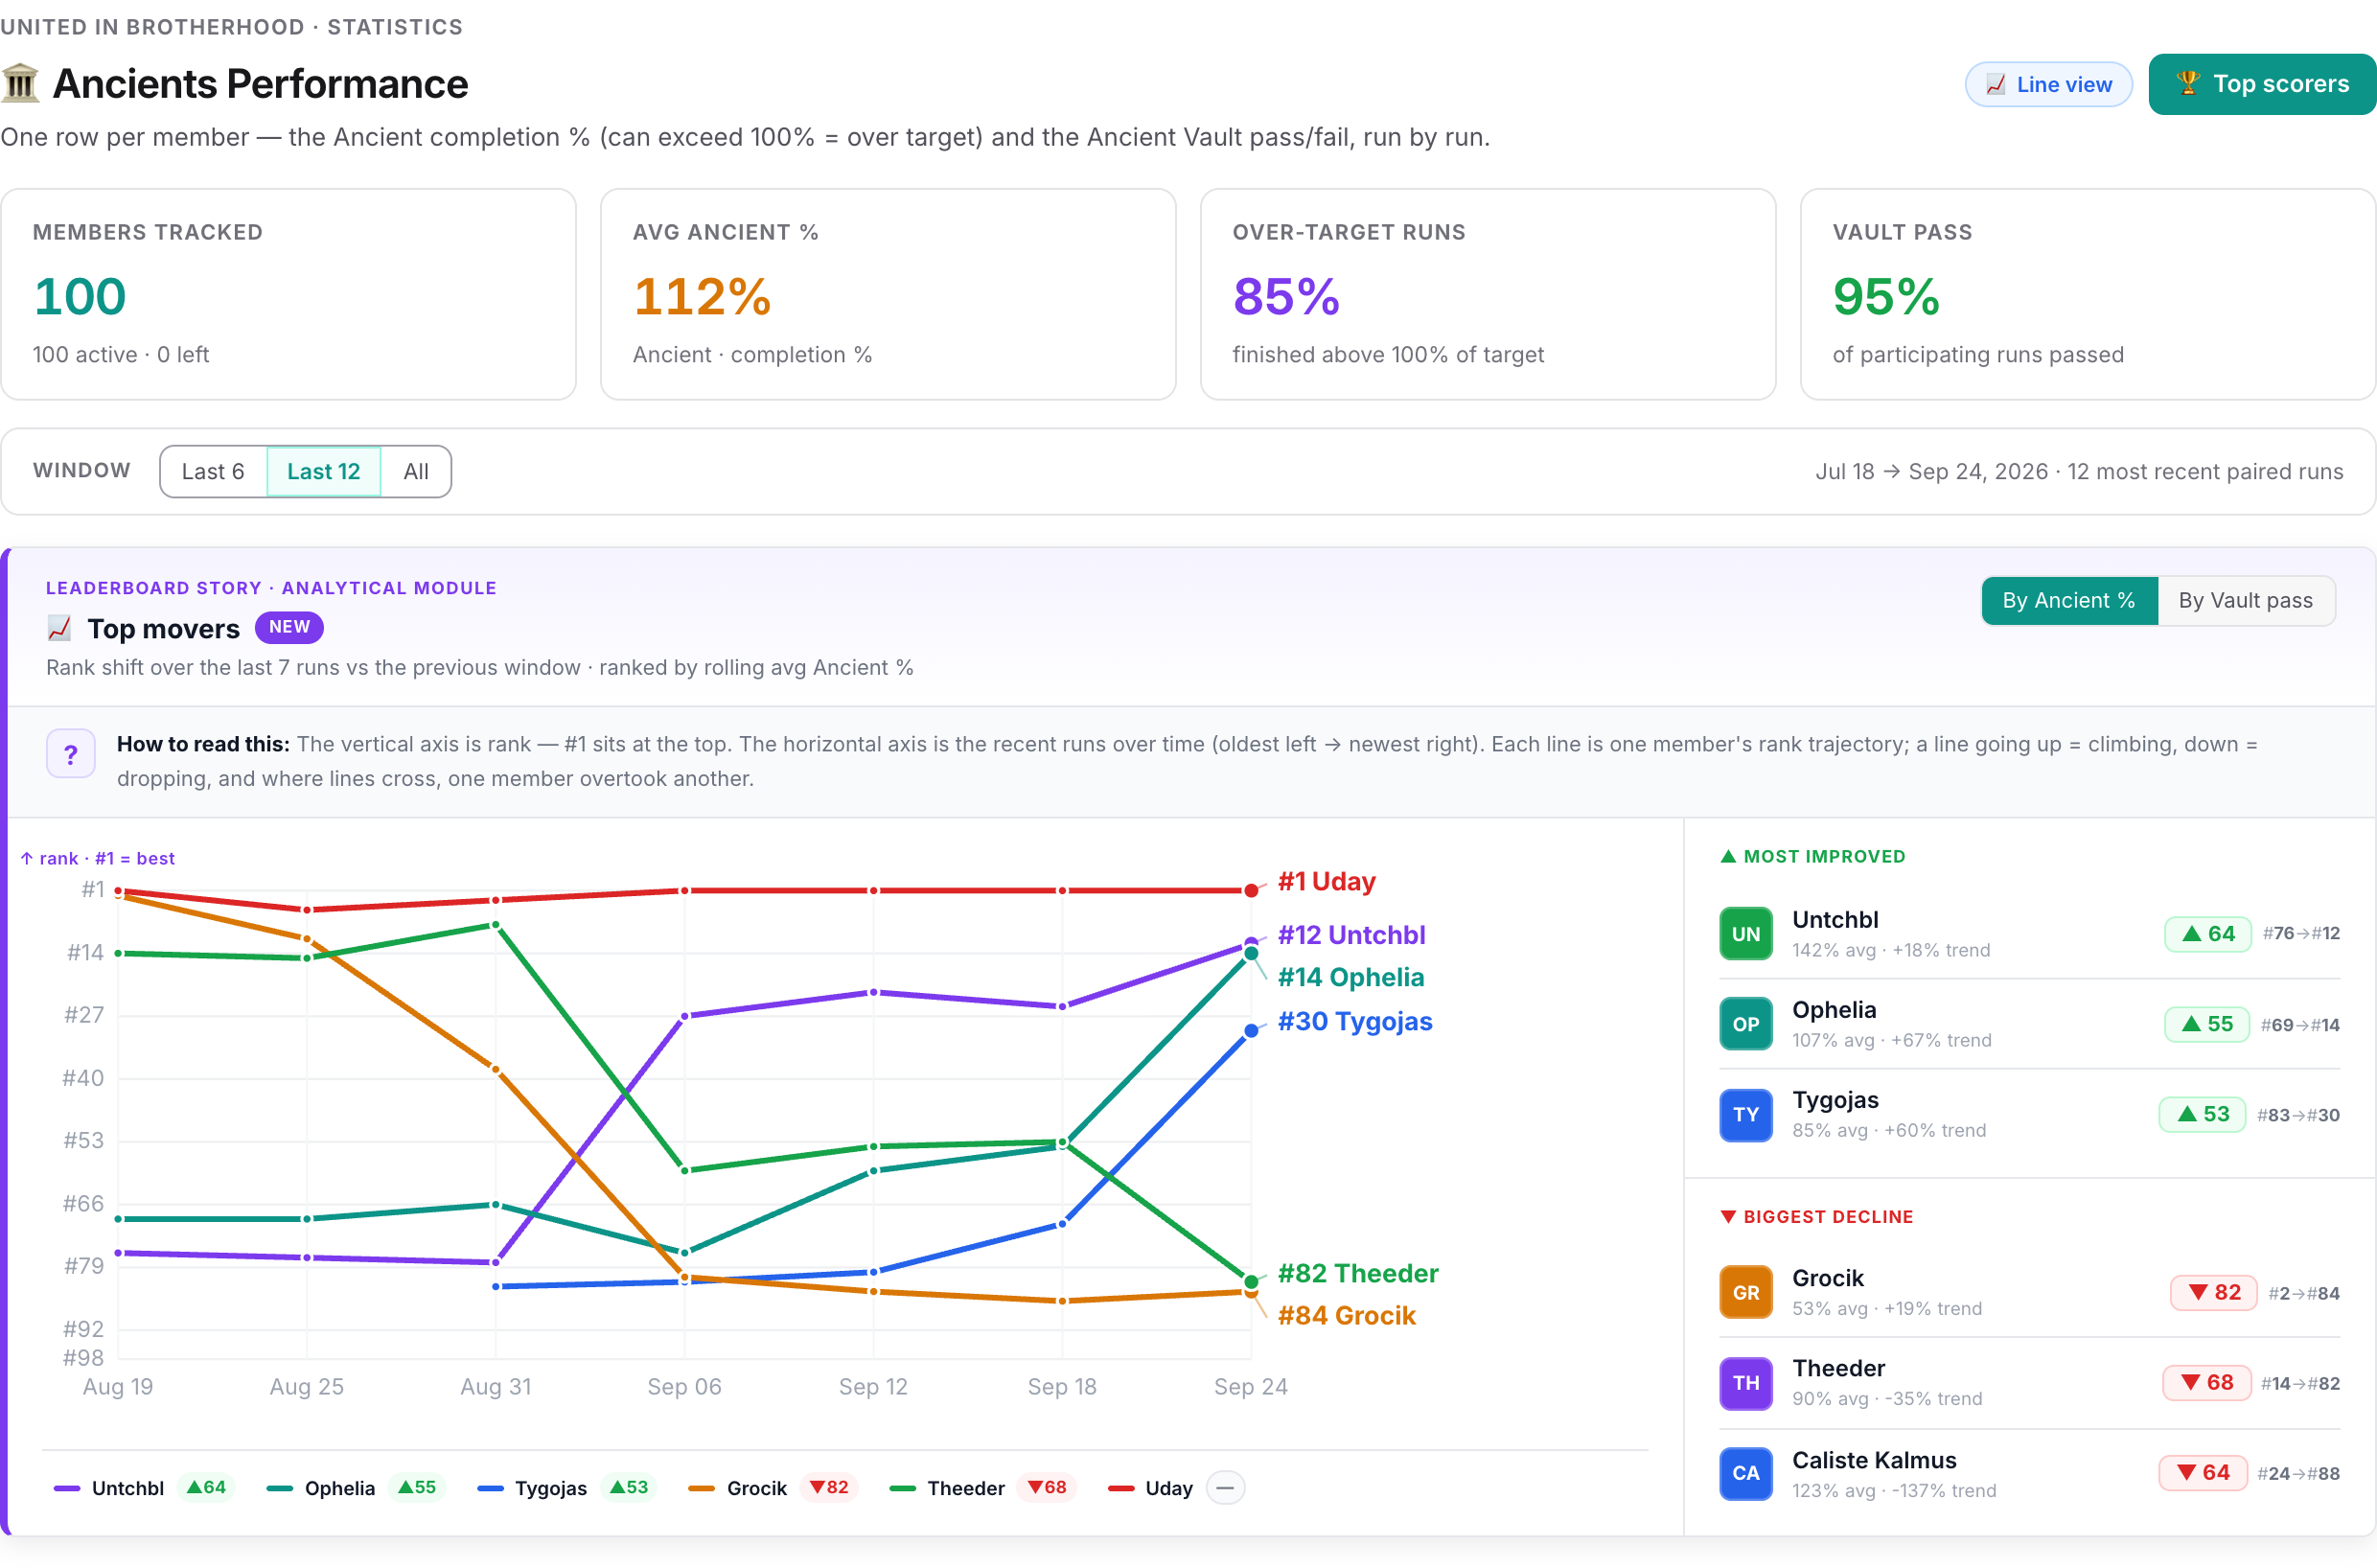Switch ranking to By Vault pass
Image resolution: width=2377 pixels, height=1568 pixels.
[2246, 601]
